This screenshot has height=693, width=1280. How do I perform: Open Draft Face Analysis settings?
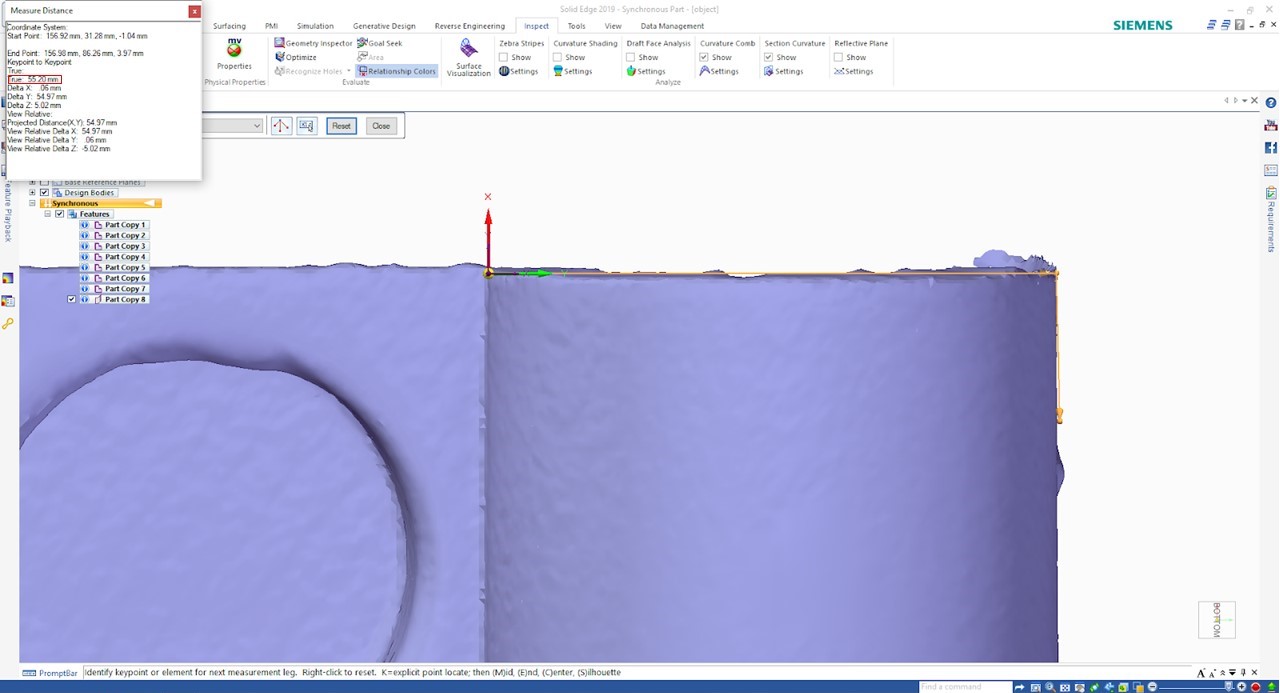[645, 71]
